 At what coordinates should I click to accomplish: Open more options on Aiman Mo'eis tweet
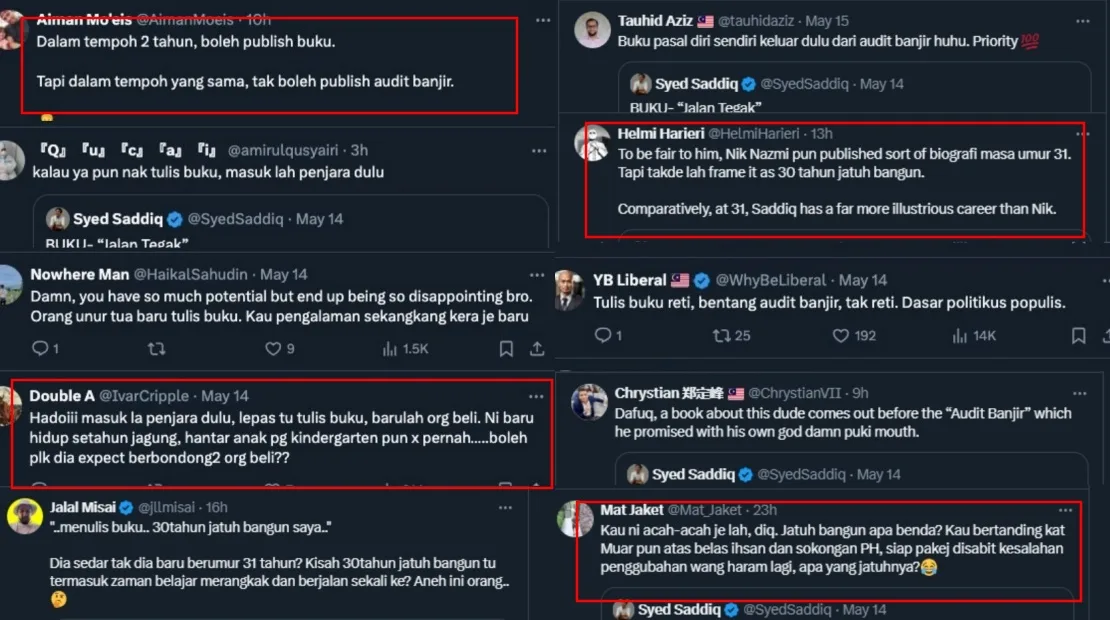(x=542, y=20)
